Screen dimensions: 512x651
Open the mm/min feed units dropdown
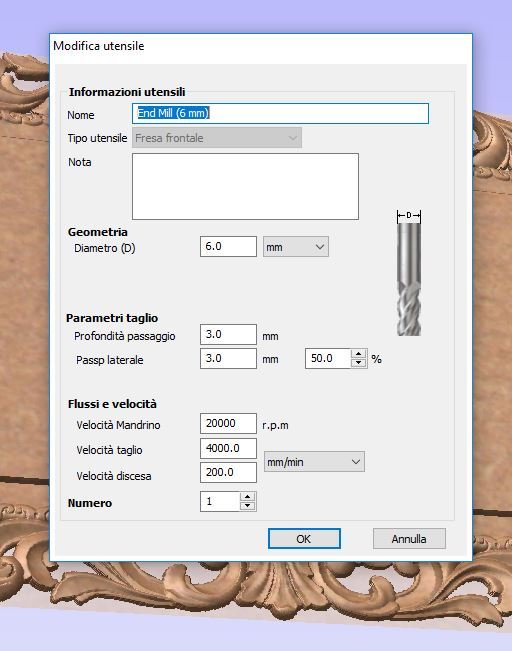tap(314, 462)
